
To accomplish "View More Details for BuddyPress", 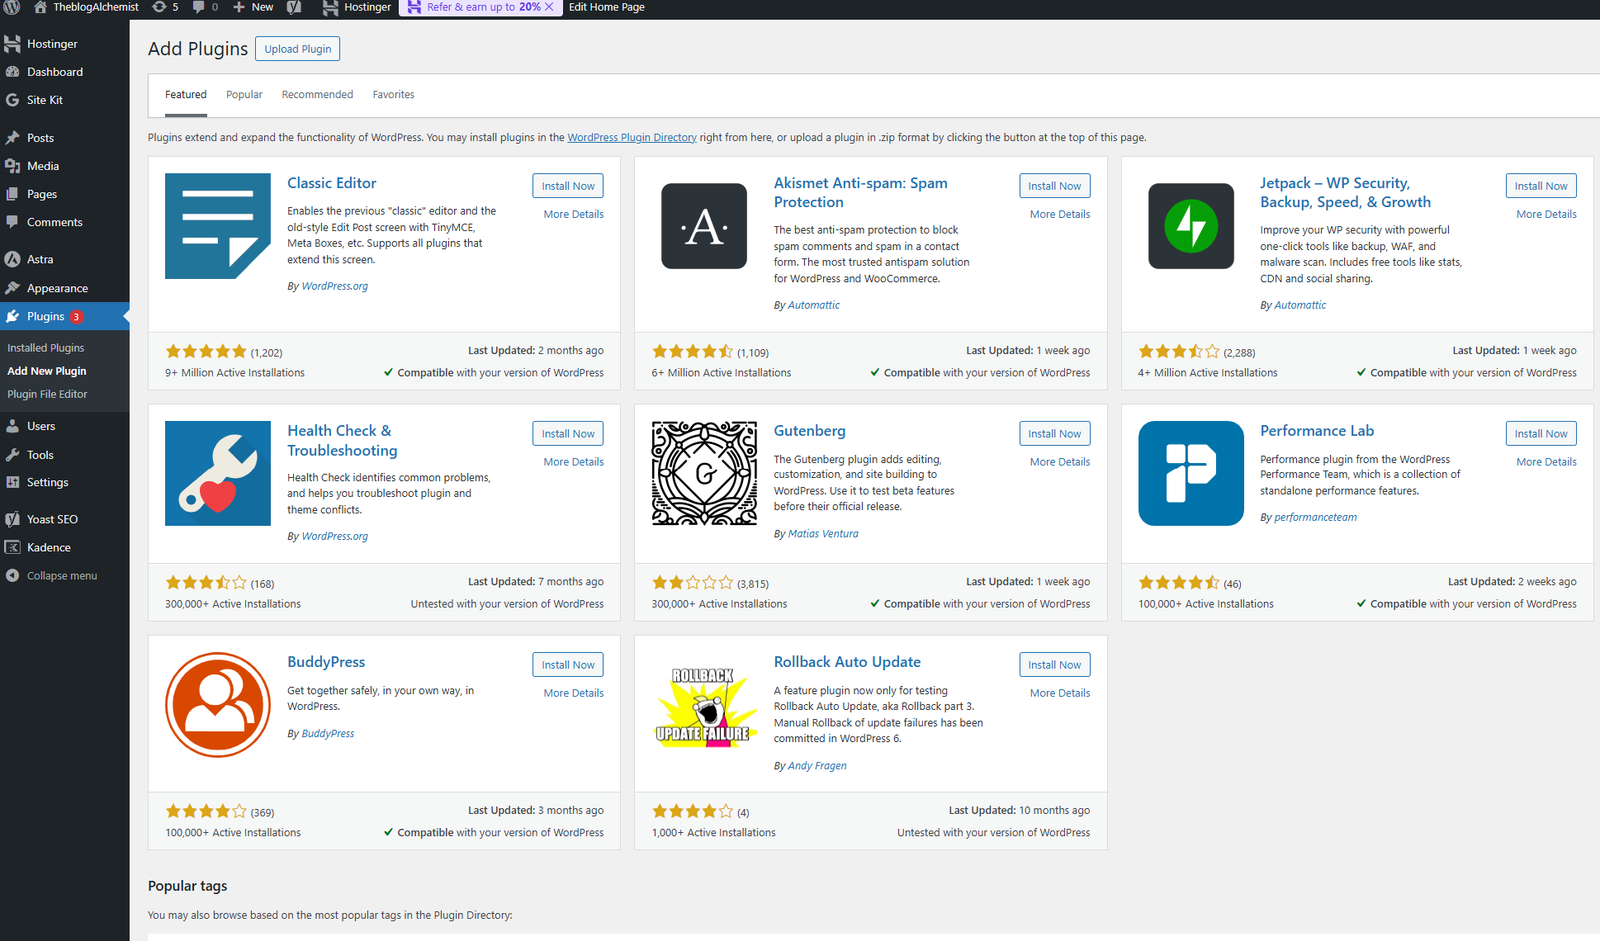I will point(574,693).
